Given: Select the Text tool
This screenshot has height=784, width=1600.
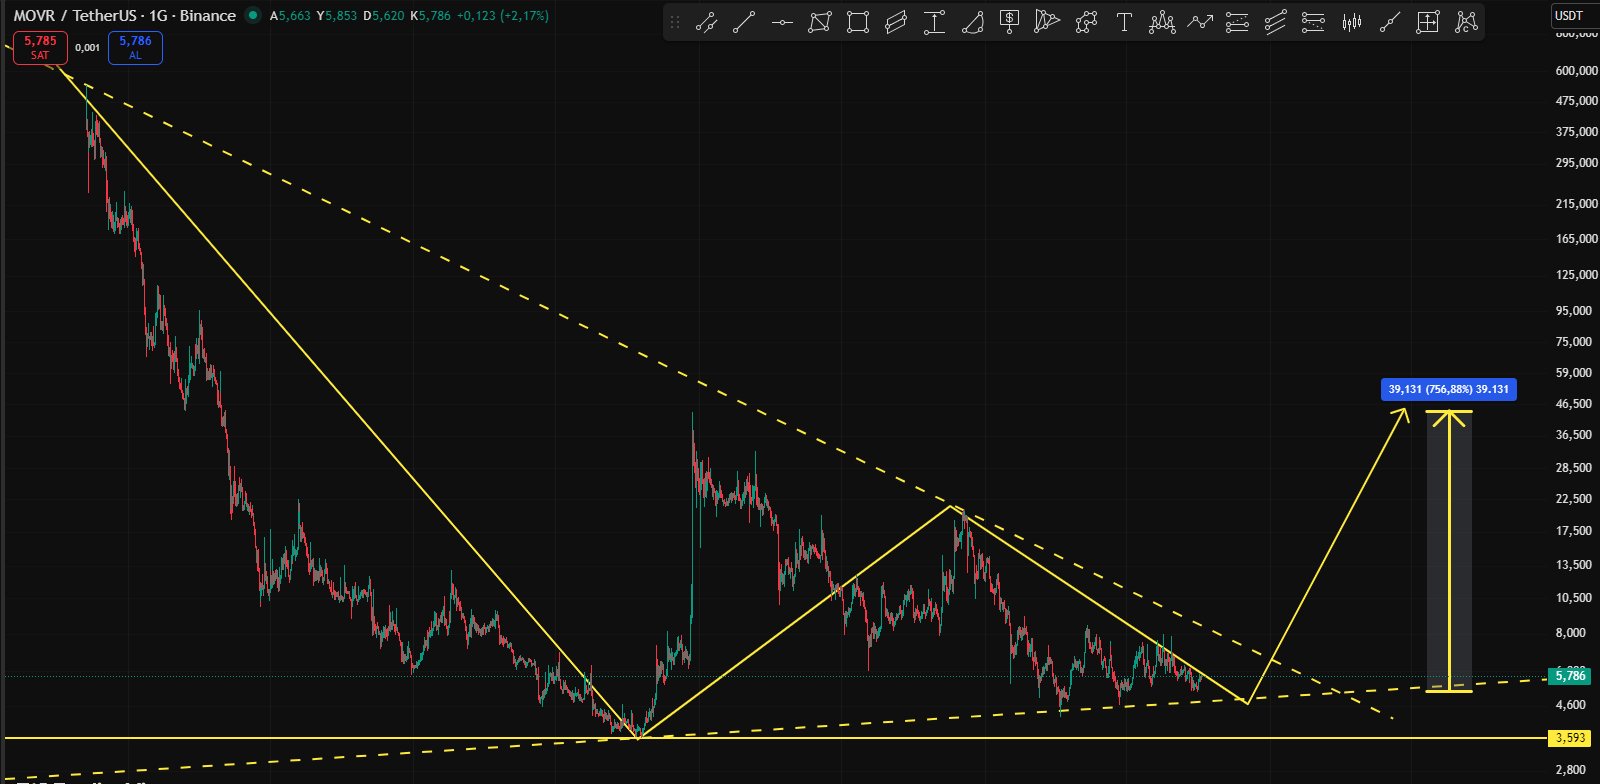Looking at the screenshot, I should (x=1124, y=22).
